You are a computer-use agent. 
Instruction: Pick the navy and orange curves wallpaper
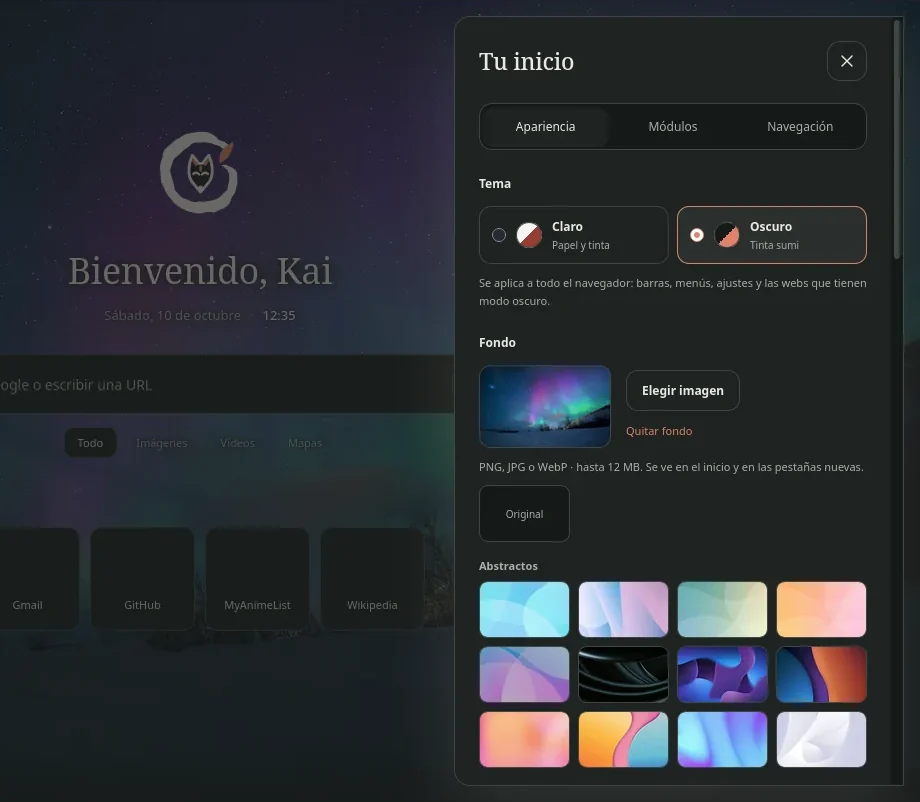pos(821,675)
